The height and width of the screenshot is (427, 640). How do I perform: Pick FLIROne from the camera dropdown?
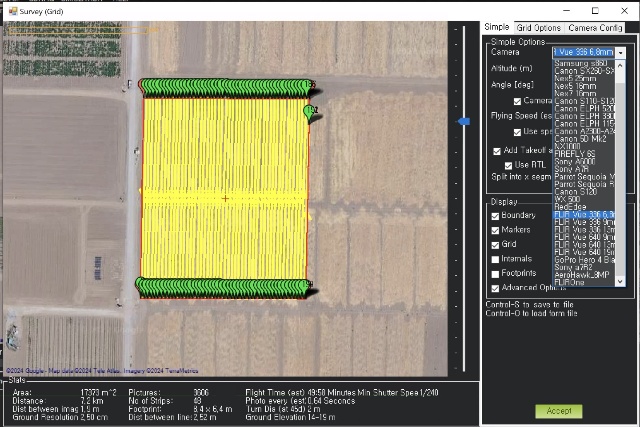pos(569,283)
